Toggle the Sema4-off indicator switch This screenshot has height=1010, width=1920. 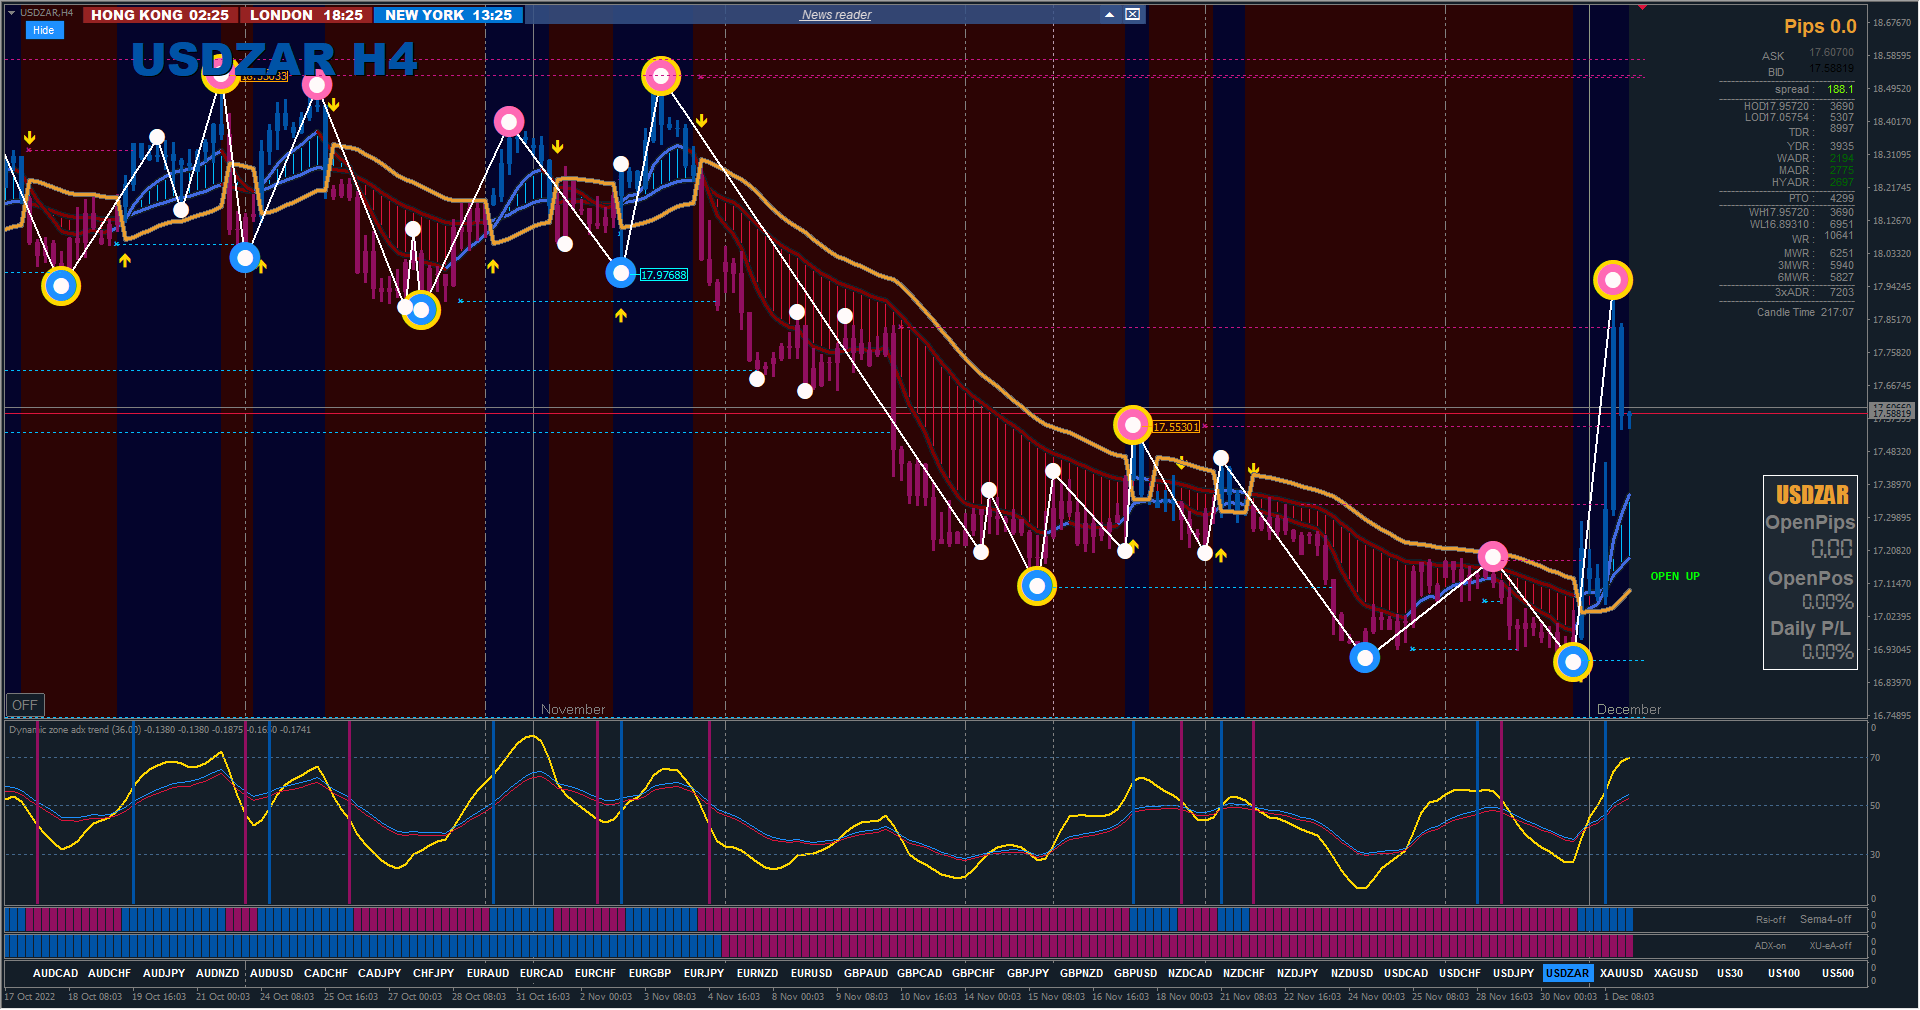[1825, 920]
